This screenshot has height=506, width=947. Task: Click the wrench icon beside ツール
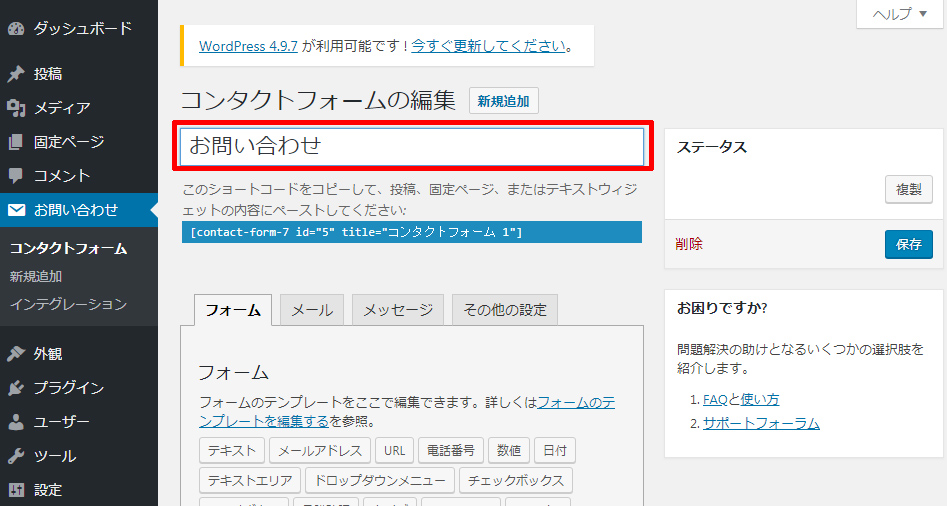click(x=16, y=456)
